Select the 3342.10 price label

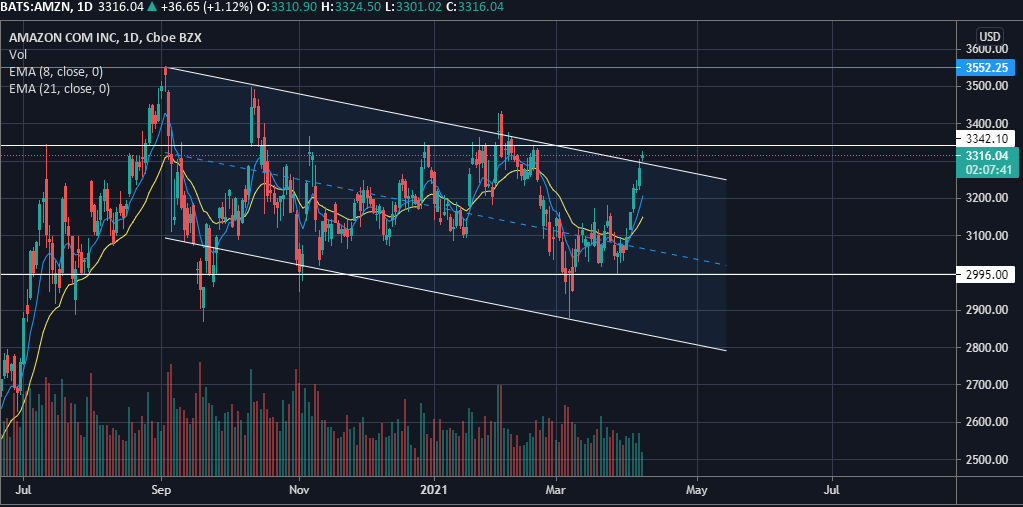[x=986, y=138]
